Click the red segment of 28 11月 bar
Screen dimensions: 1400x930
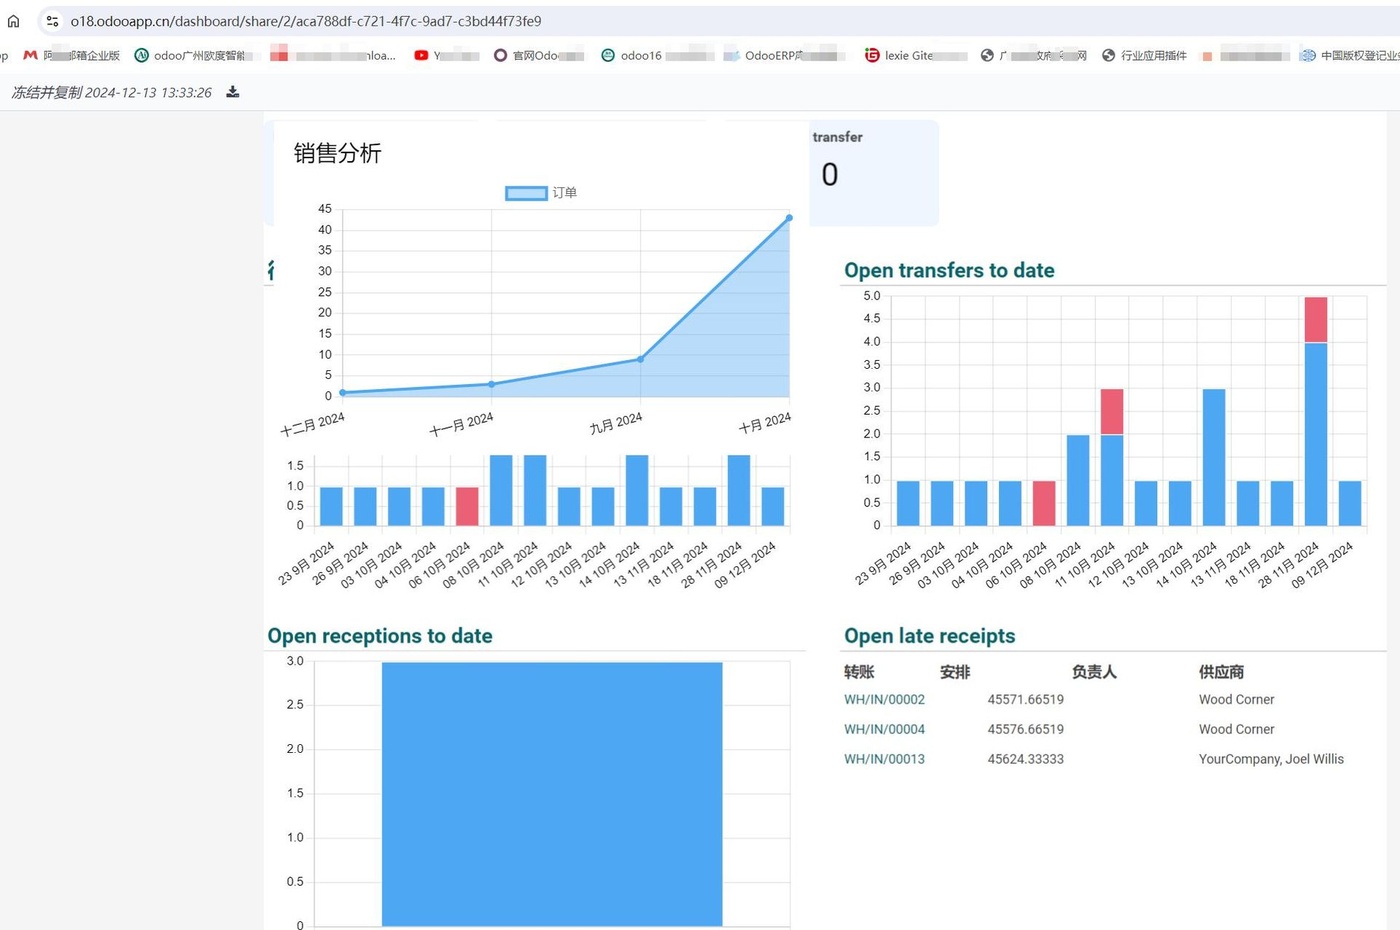point(1315,320)
